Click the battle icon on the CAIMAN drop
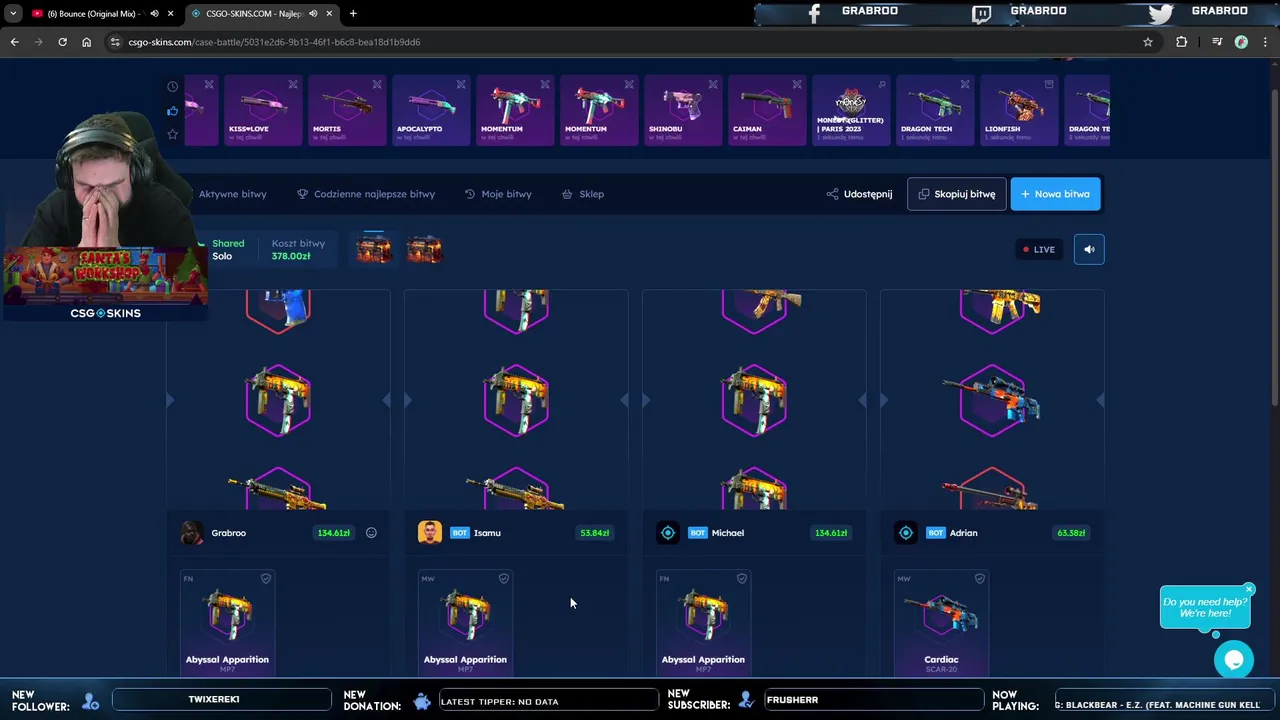Screen dimensions: 1280x720 point(797,84)
